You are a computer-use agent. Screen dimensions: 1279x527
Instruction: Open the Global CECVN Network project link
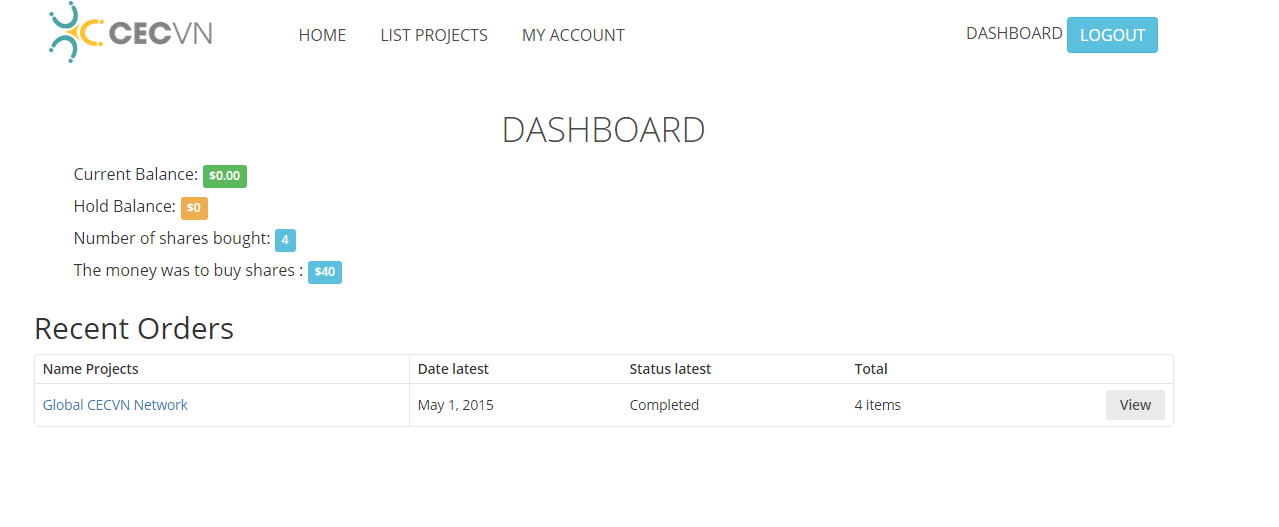(115, 405)
